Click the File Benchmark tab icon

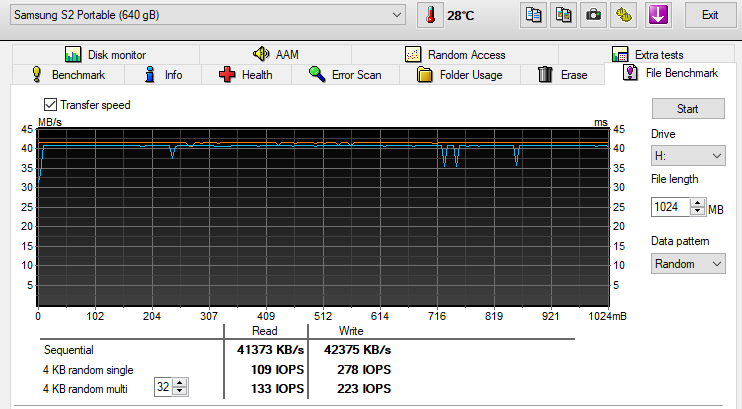(630, 72)
